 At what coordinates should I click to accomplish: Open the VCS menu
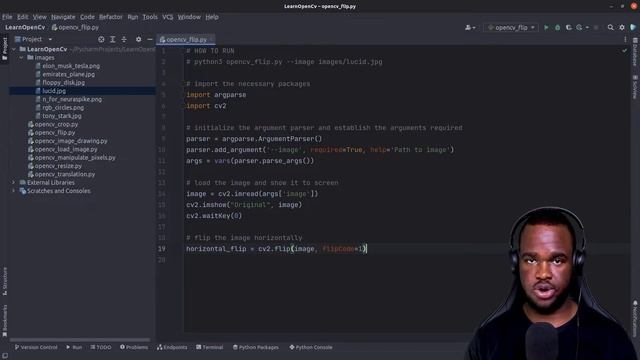tap(168, 17)
